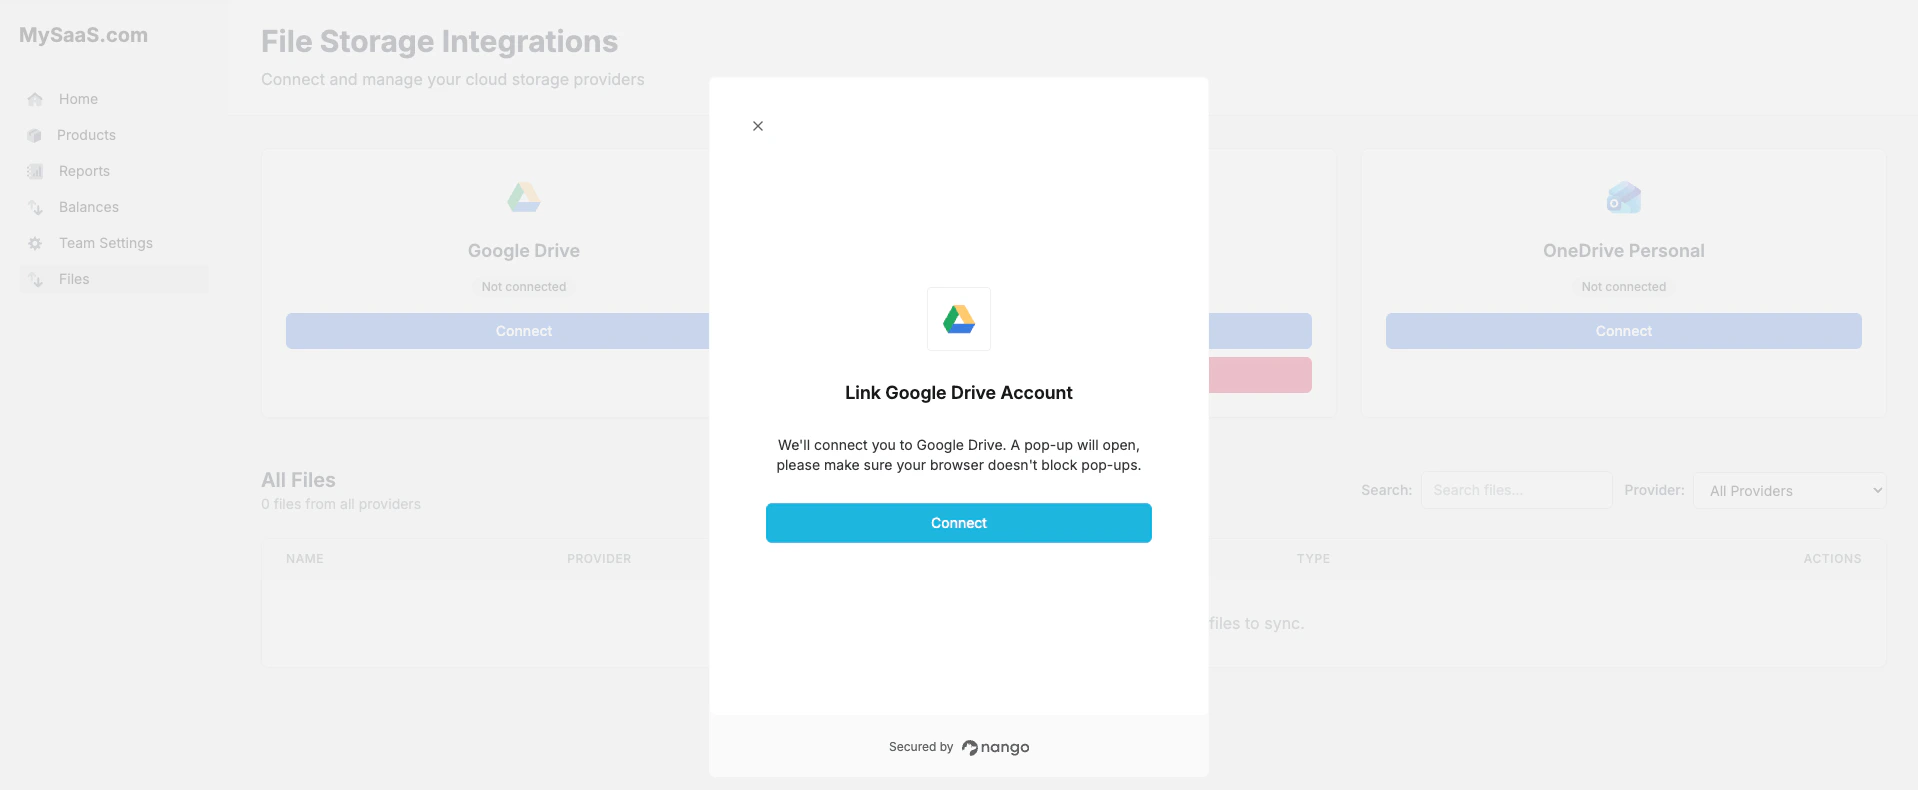Click the 'Link Google Drive Account' heading
This screenshot has width=1918, height=790.
(959, 393)
